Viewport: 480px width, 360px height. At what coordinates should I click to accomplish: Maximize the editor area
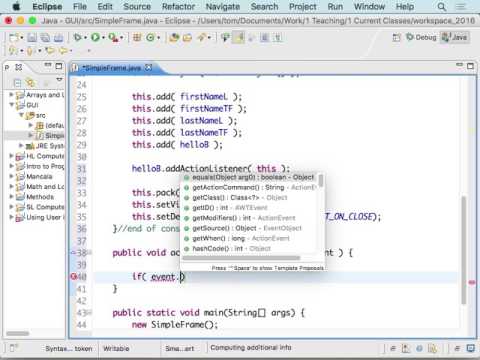pos(470,66)
